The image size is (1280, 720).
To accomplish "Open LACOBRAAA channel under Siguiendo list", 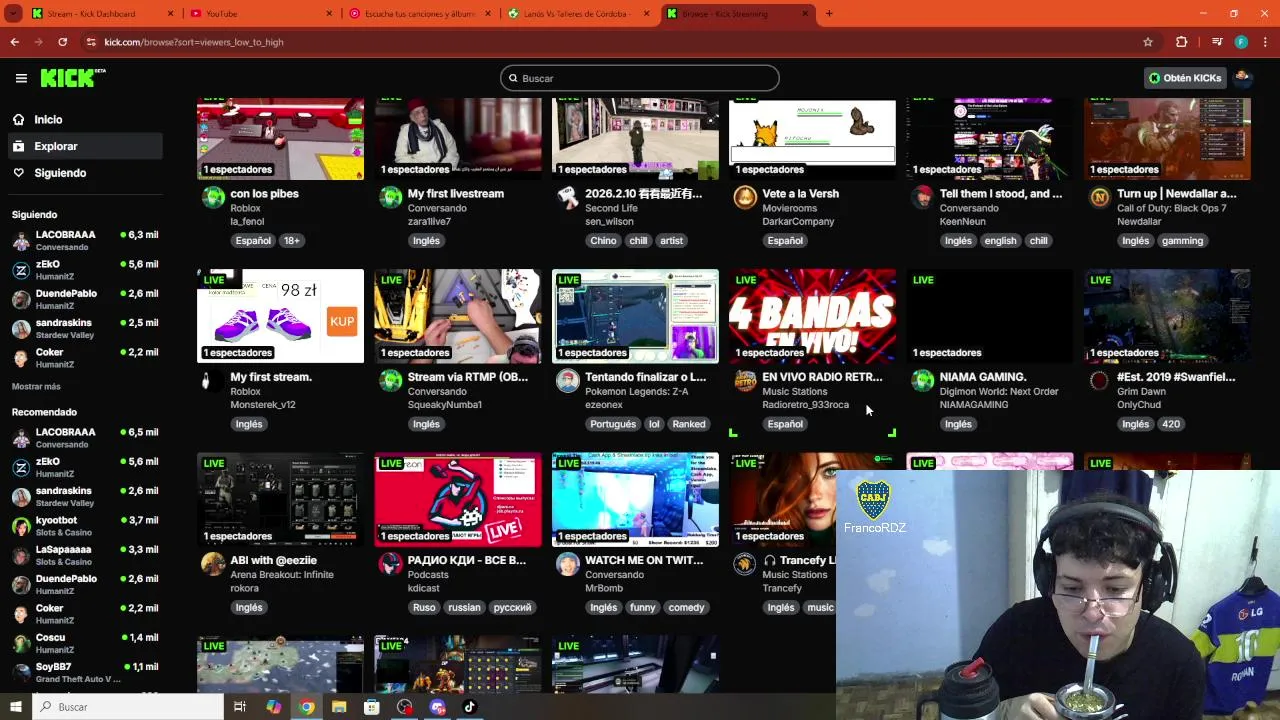I will (x=85, y=241).
